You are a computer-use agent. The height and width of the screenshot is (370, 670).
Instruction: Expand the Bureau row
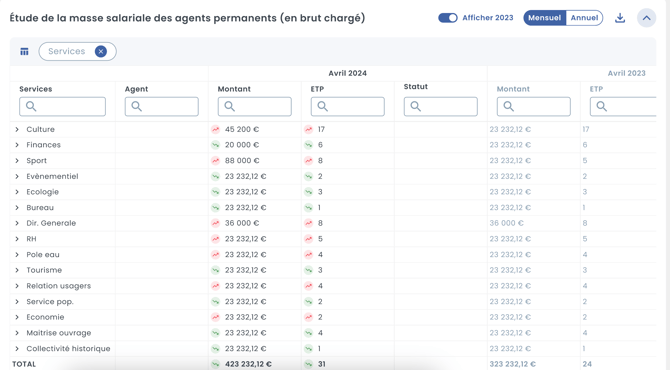coord(17,208)
